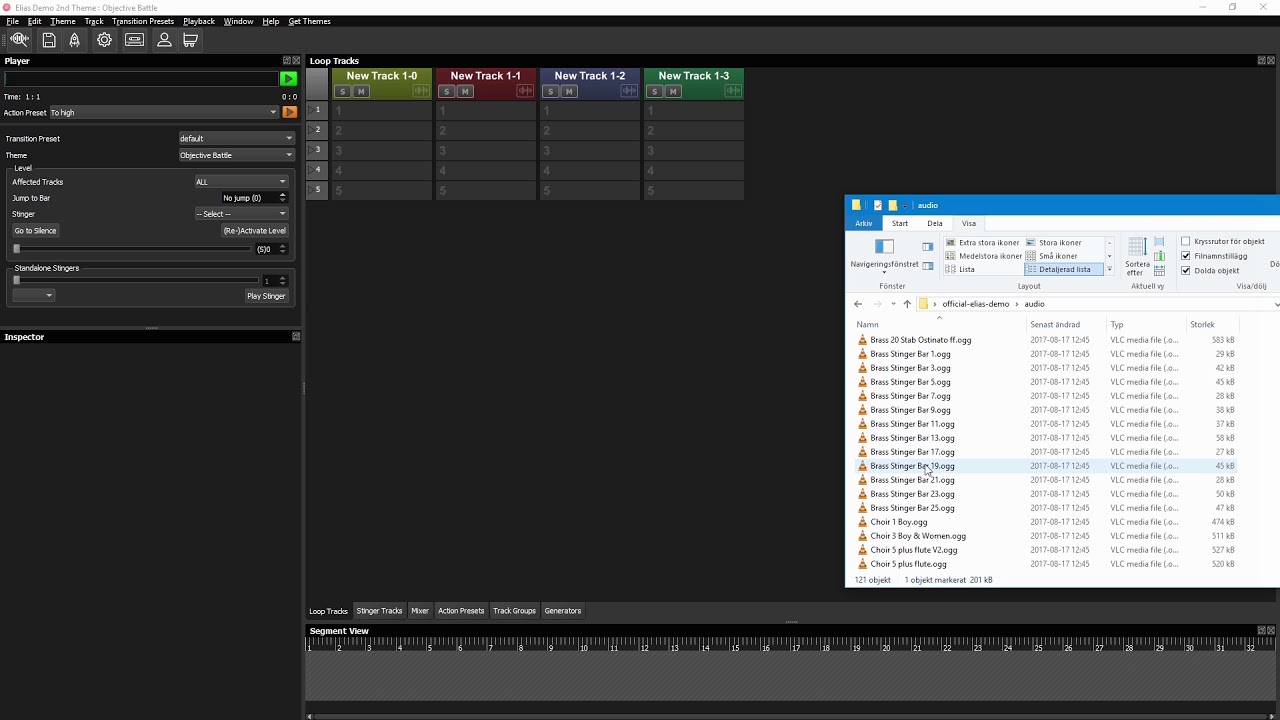Open the Transition Presets menu

click(143, 21)
